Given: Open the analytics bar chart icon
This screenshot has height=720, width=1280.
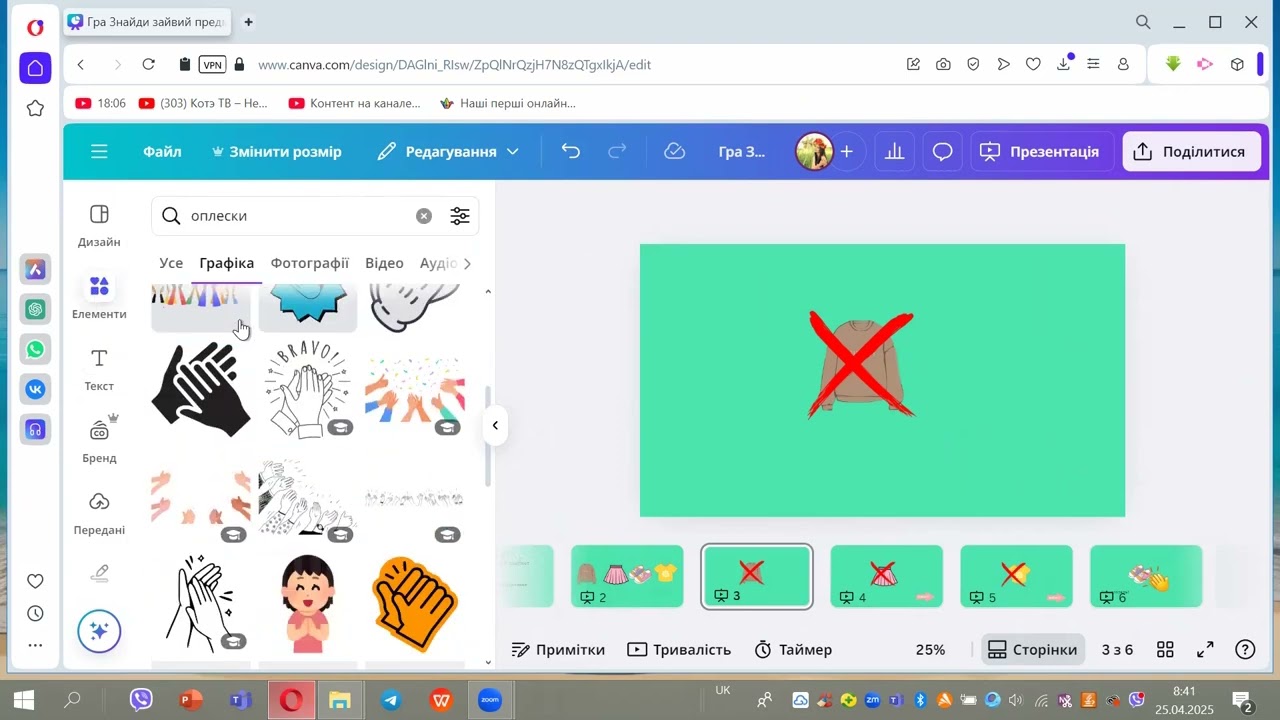Looking at the screenshot, I should (x=895, y=152).
